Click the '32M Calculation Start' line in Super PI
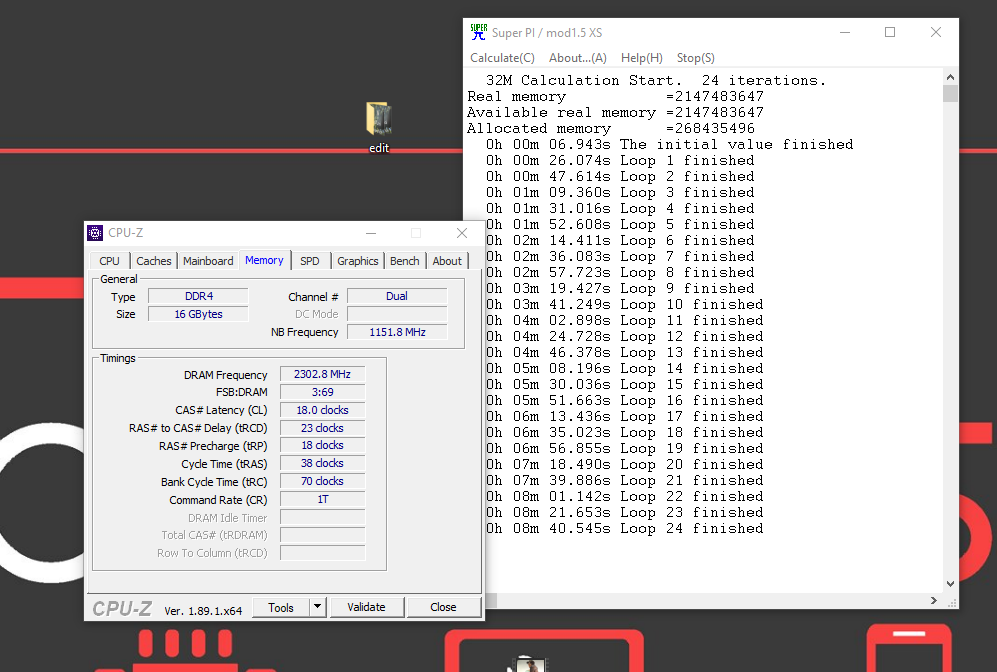 pos(656,80)
